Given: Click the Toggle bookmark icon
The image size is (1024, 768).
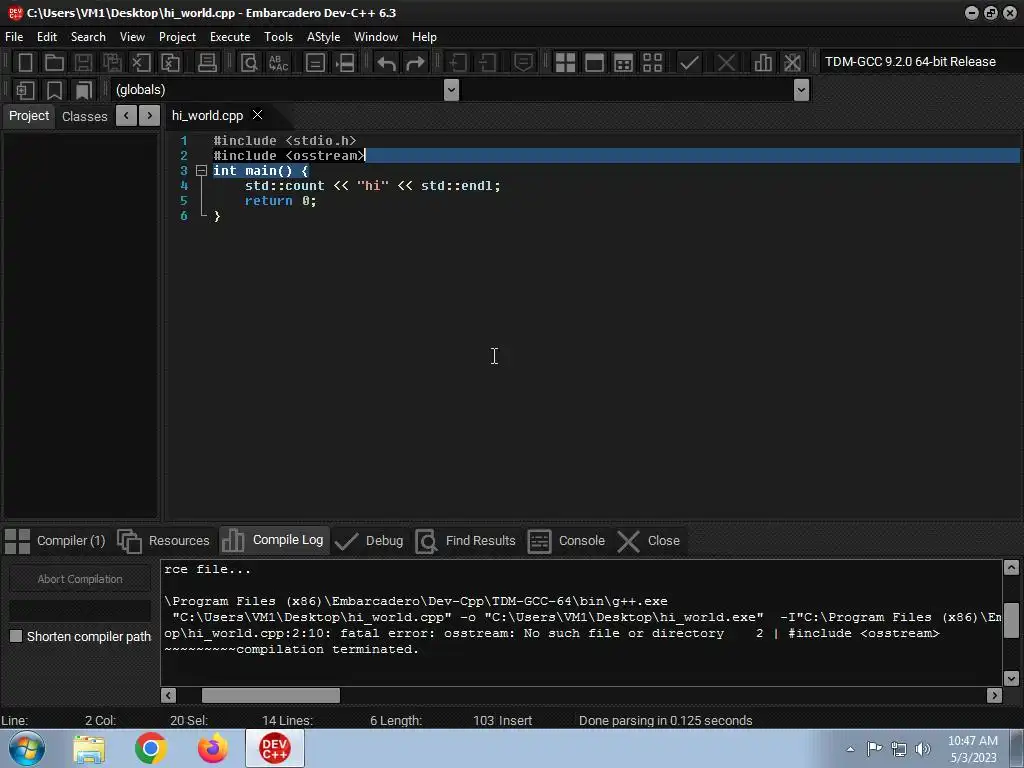Looking at the screenshot, I should (x=54, y=90).
